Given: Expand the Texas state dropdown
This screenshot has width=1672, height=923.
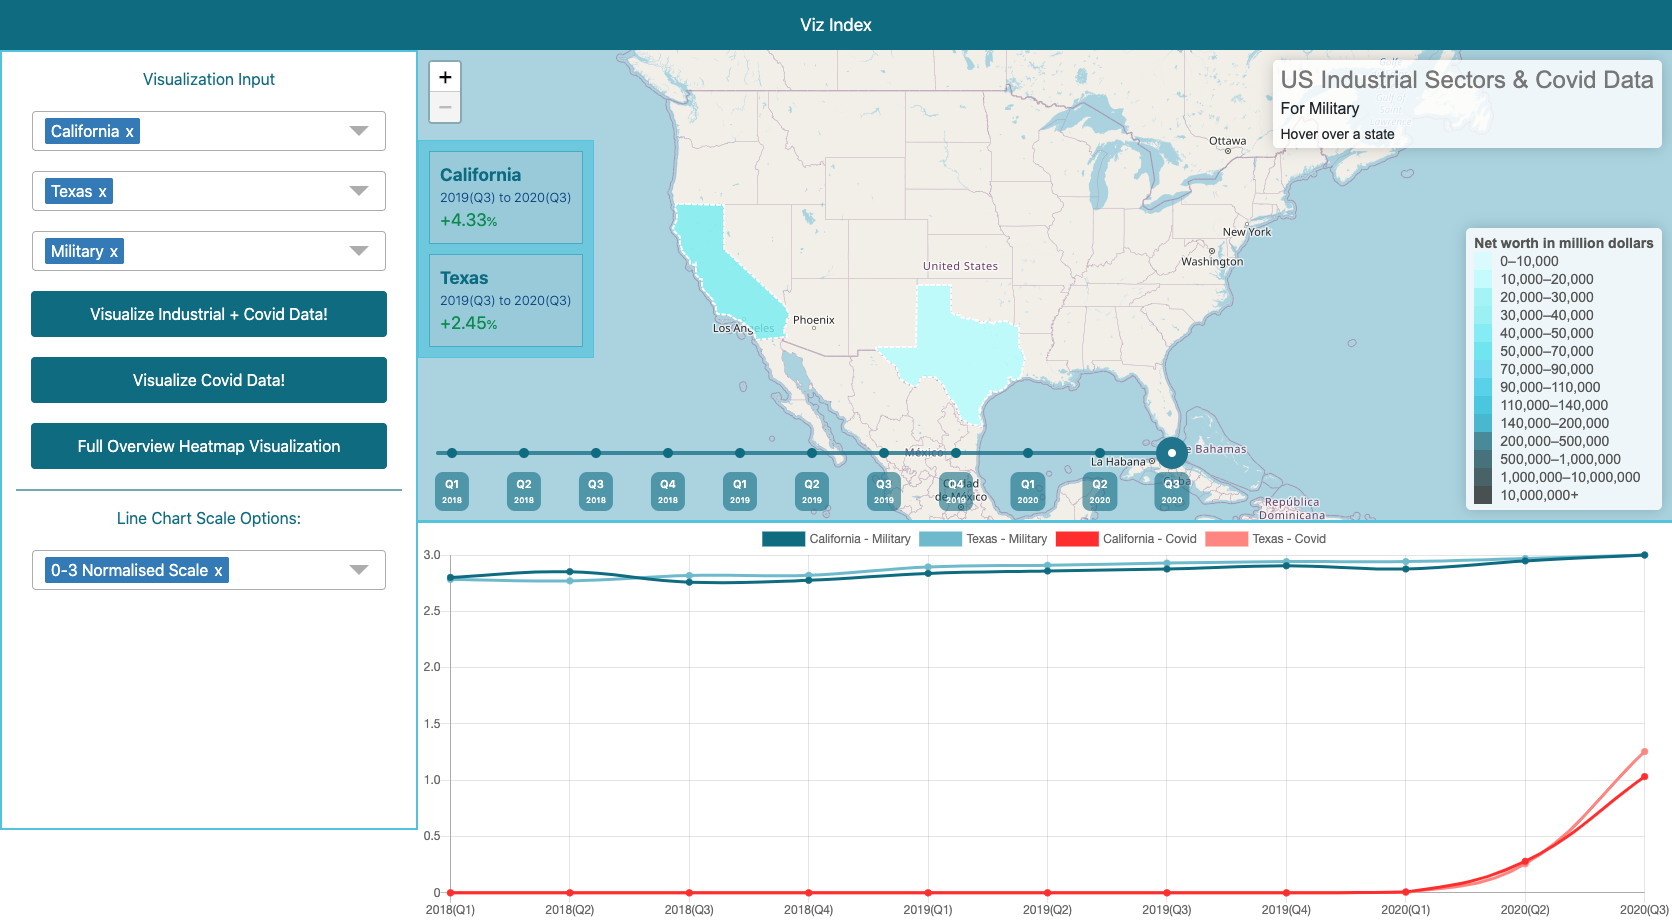Looking at the screenshot, I should point(359,191).
